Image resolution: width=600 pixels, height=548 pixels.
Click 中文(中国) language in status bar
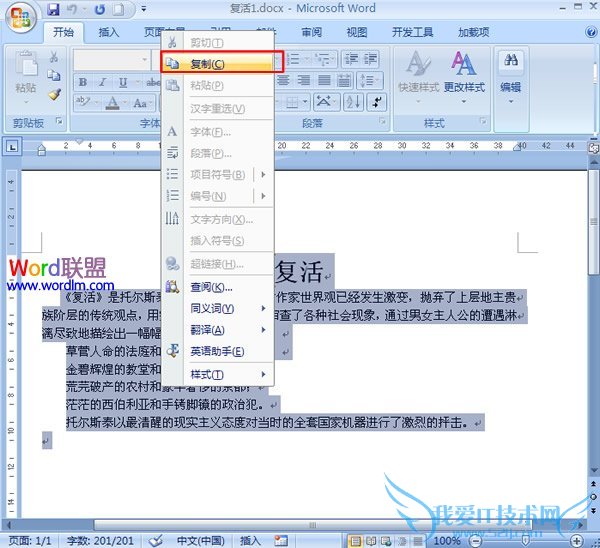pyautogui.click(x=201, y=541)
